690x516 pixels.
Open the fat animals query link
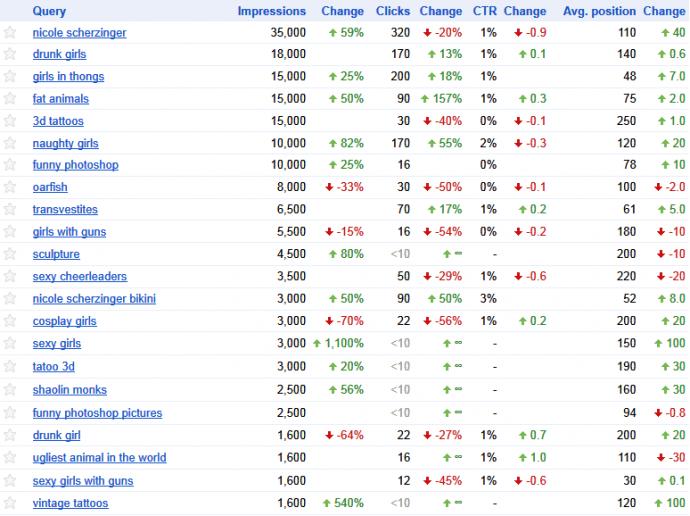click(61, 99)
